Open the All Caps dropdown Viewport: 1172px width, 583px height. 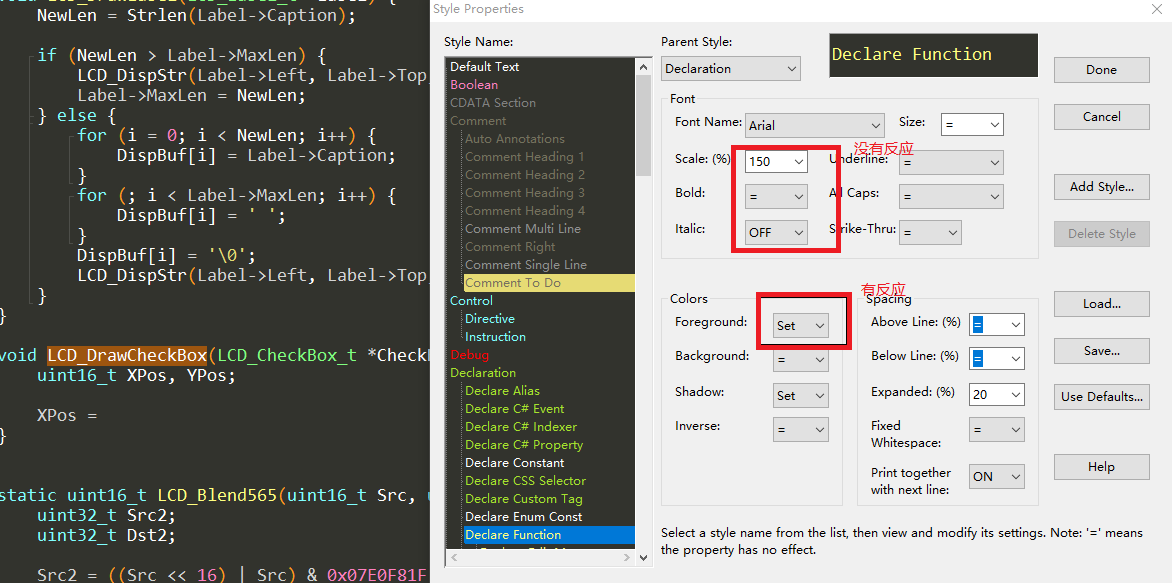[951, 197]
